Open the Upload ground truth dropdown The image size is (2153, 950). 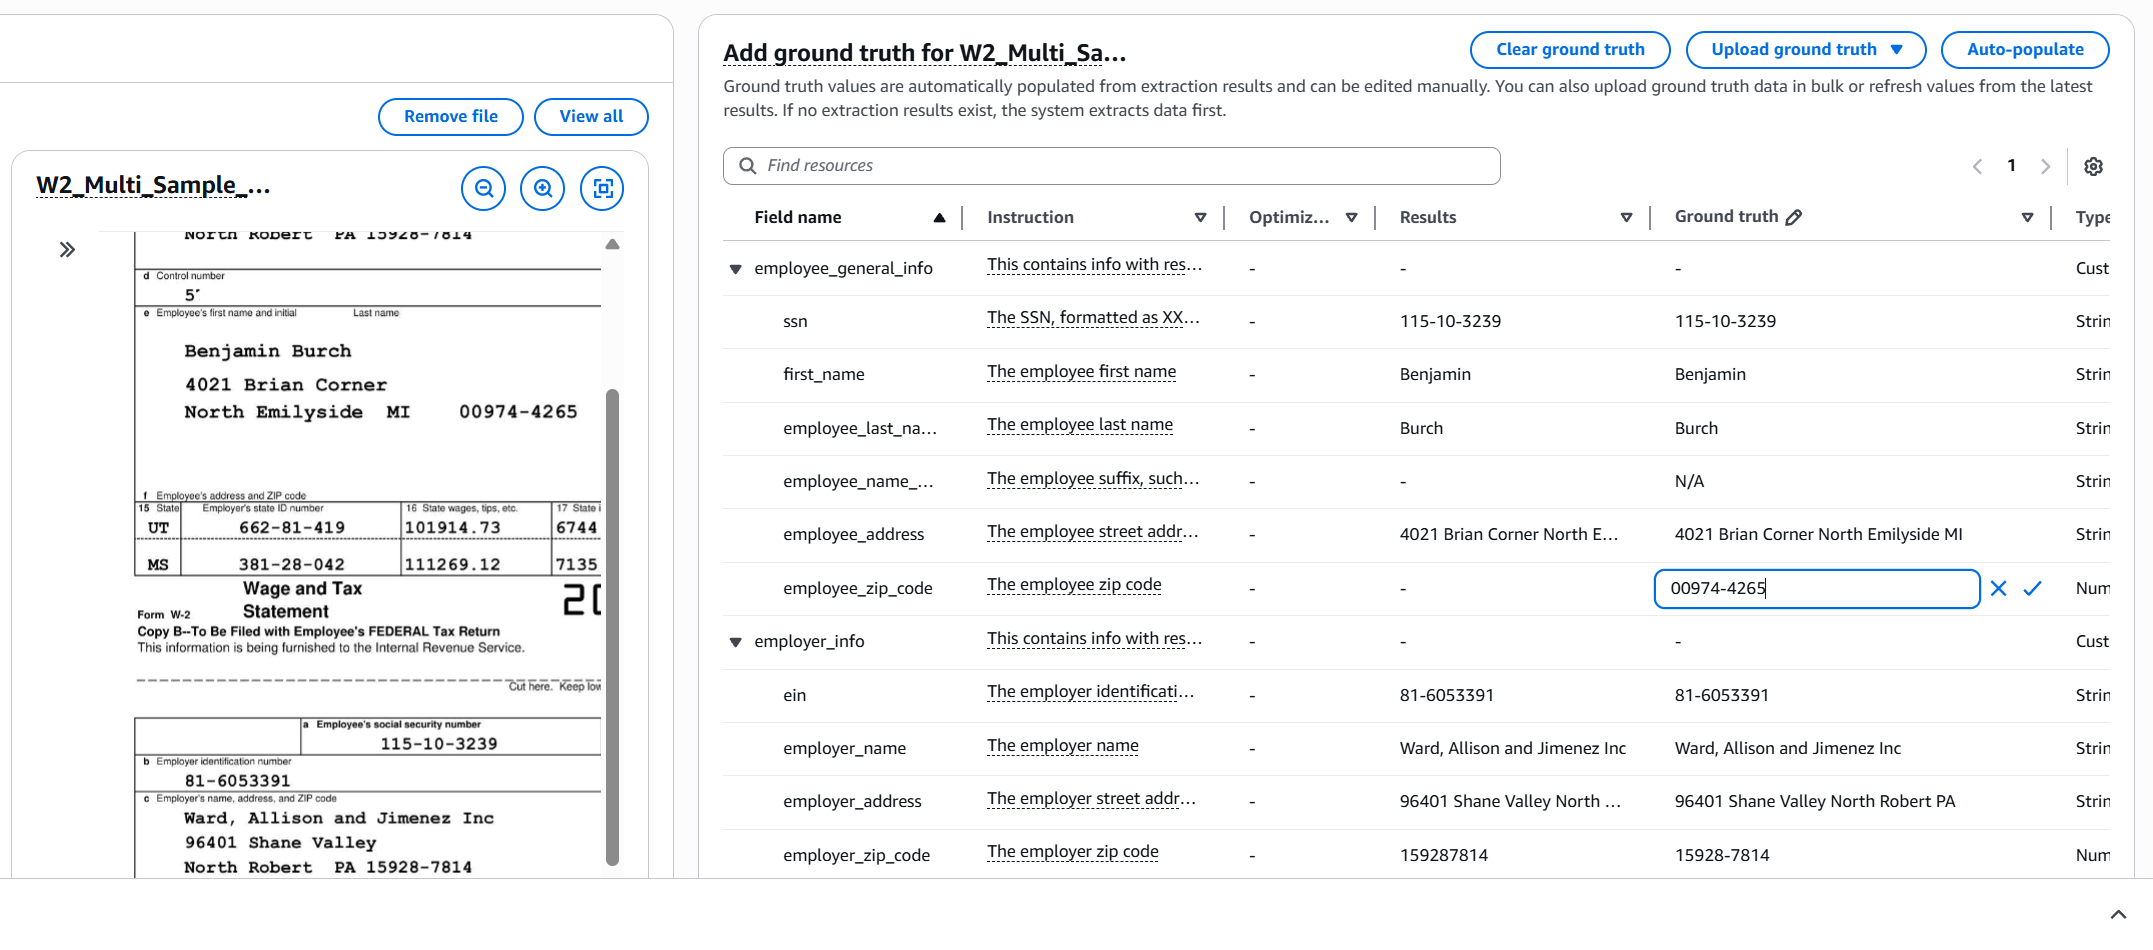pyautogui.click(x=1805, y=50)
